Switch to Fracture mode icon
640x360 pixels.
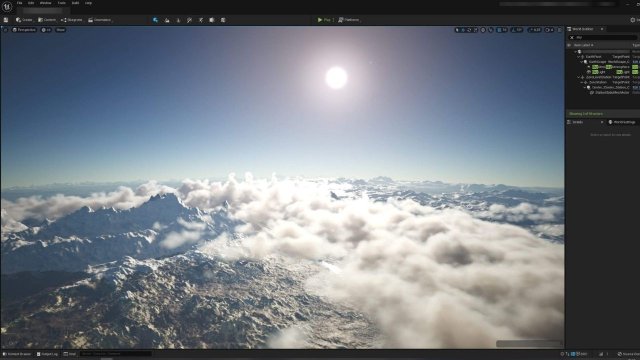tap(212, 20)
